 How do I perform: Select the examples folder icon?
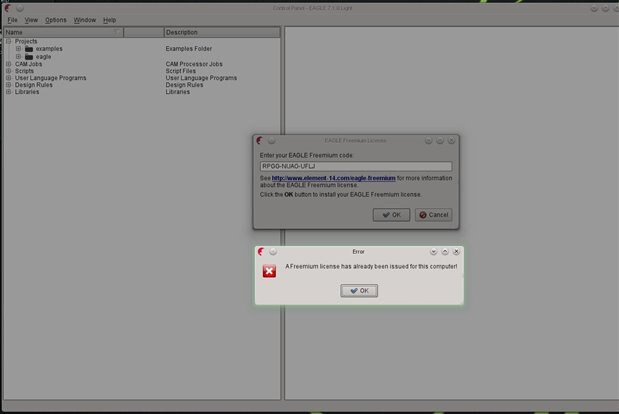pyautogui.click(x=29, y=49)
